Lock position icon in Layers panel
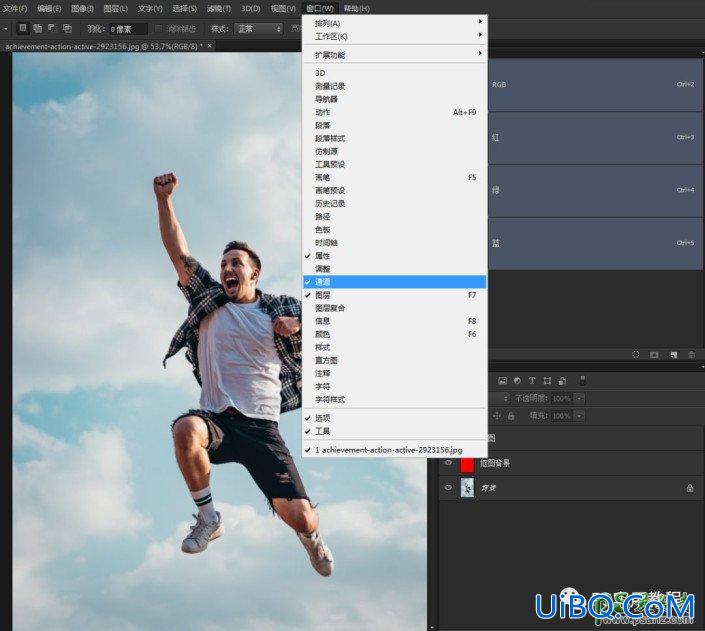The height and width of the screenshot is (631, 705). point(497,416)
